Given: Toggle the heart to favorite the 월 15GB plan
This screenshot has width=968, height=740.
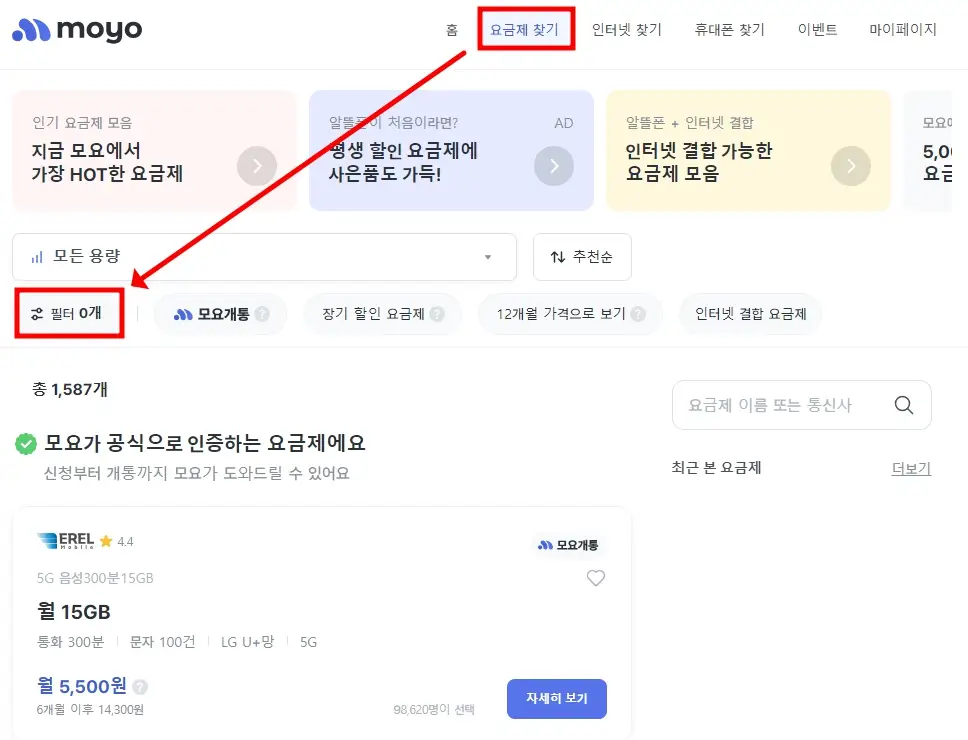Looking at the screenshot, I should coord(596,578).
